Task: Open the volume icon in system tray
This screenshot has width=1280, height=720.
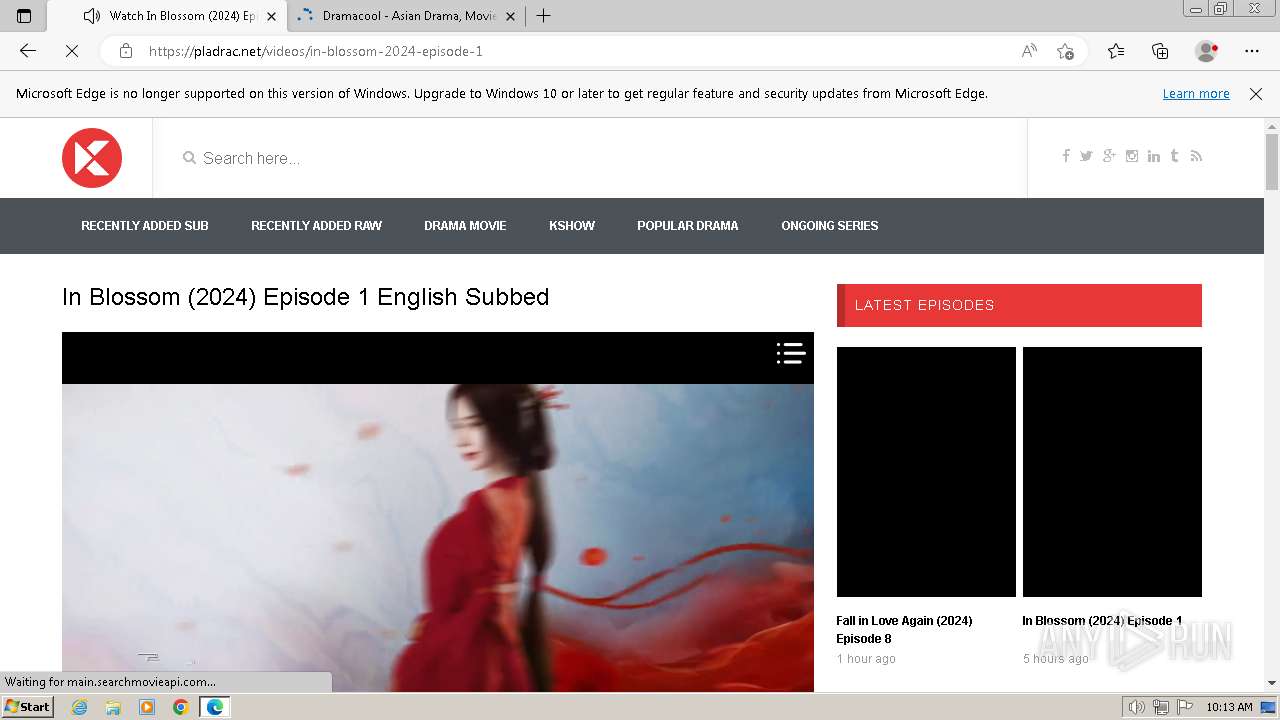Action: coord(1136,707)
